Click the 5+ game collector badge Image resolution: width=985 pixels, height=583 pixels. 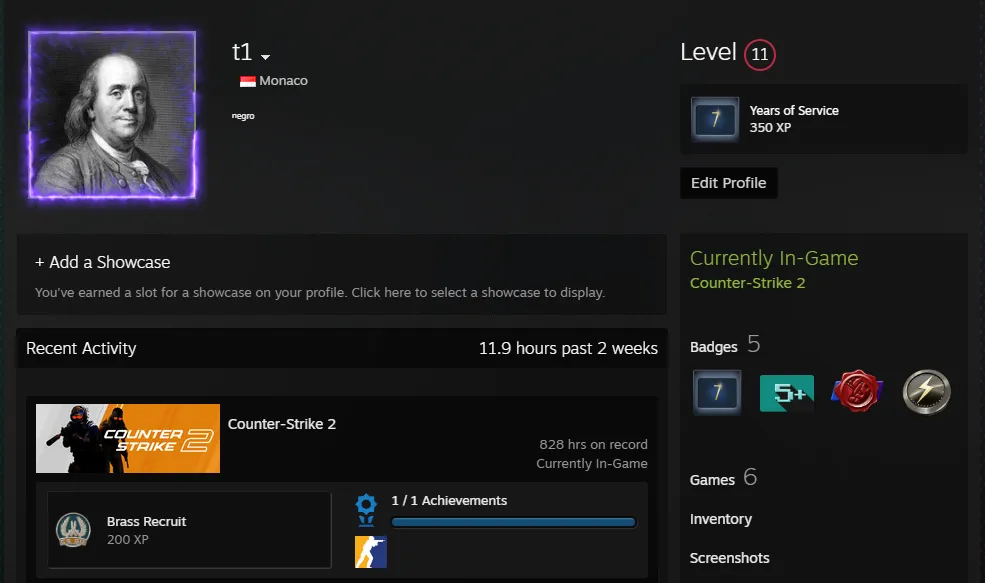[786, 393]
